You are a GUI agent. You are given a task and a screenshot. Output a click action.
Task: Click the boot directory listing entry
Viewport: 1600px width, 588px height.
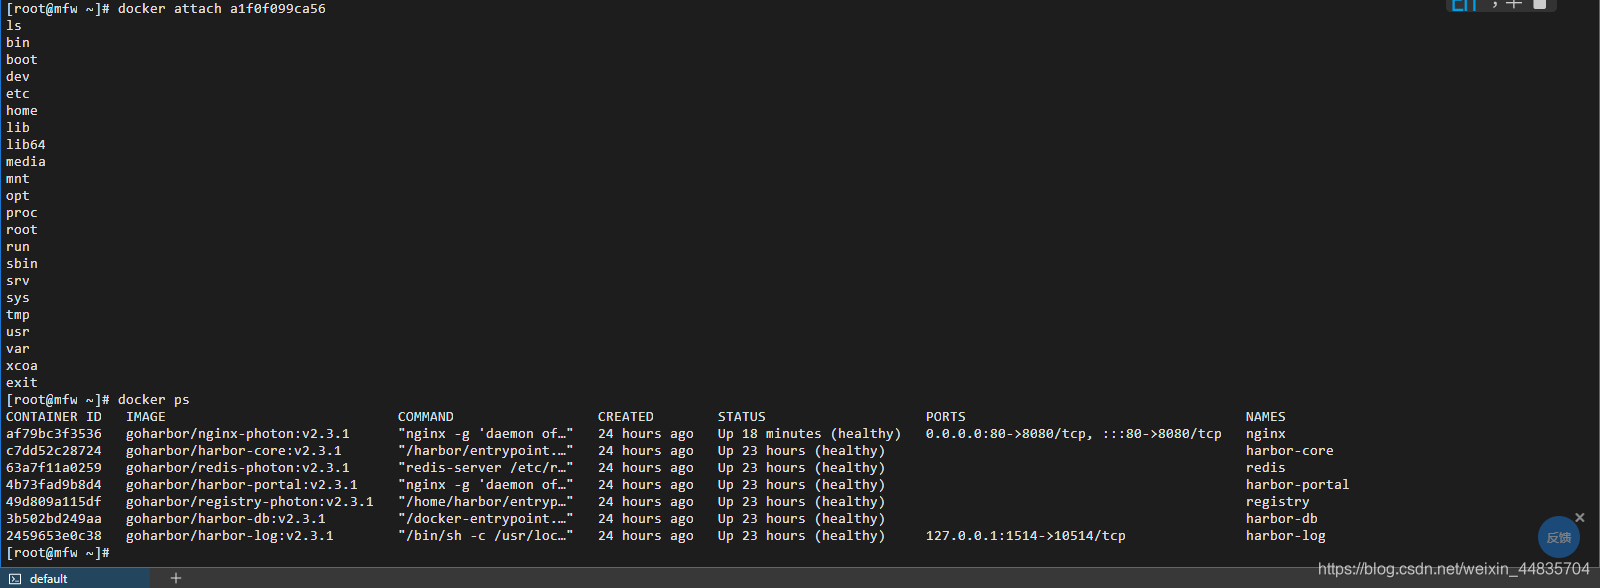(x=22, y=60)
